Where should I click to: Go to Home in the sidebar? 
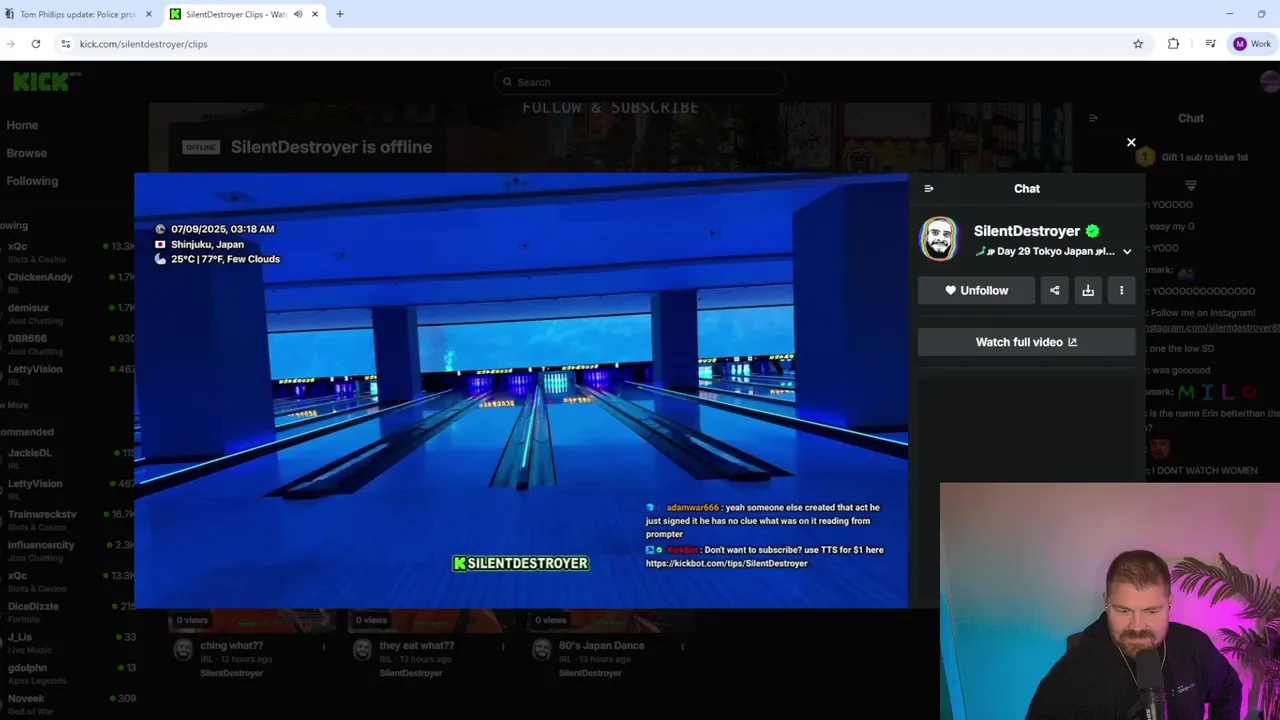[22, 125]
